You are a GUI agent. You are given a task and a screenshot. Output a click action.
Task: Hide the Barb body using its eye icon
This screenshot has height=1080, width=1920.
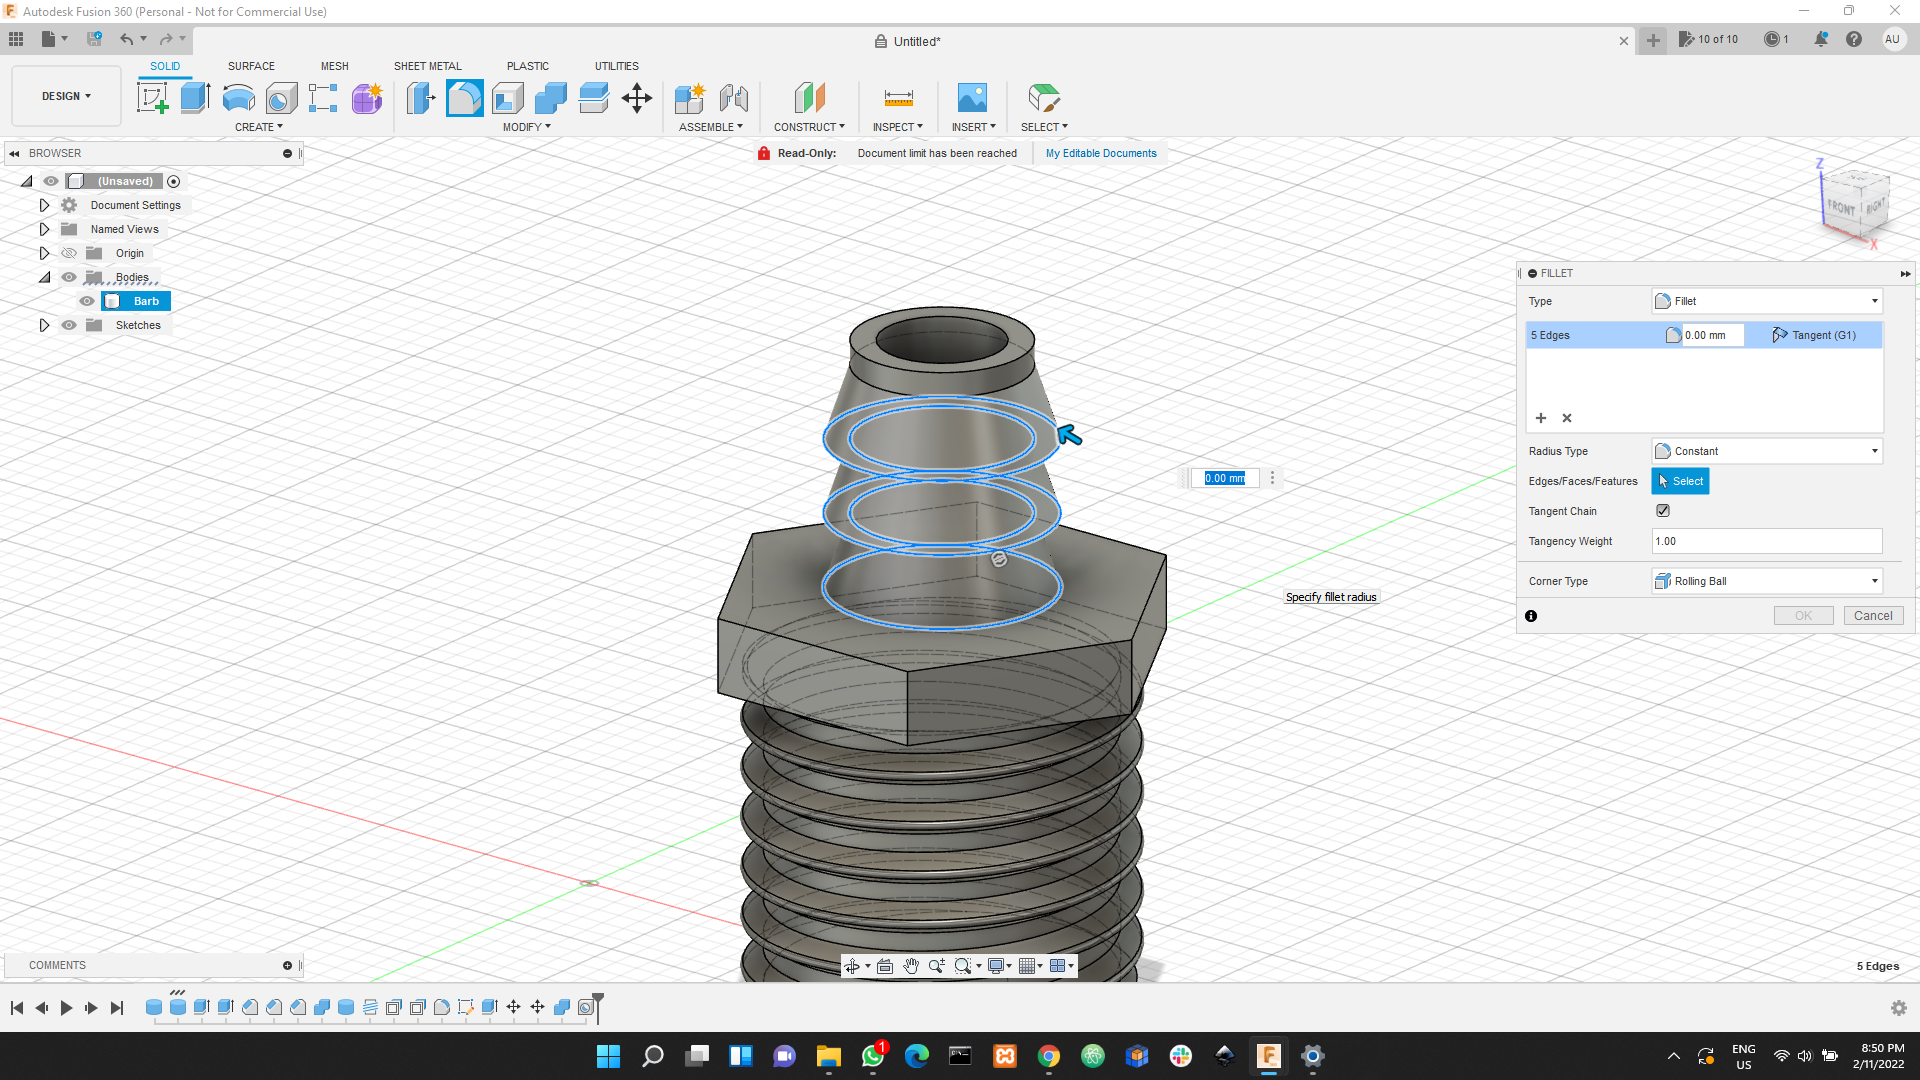(x=86, y=300)
